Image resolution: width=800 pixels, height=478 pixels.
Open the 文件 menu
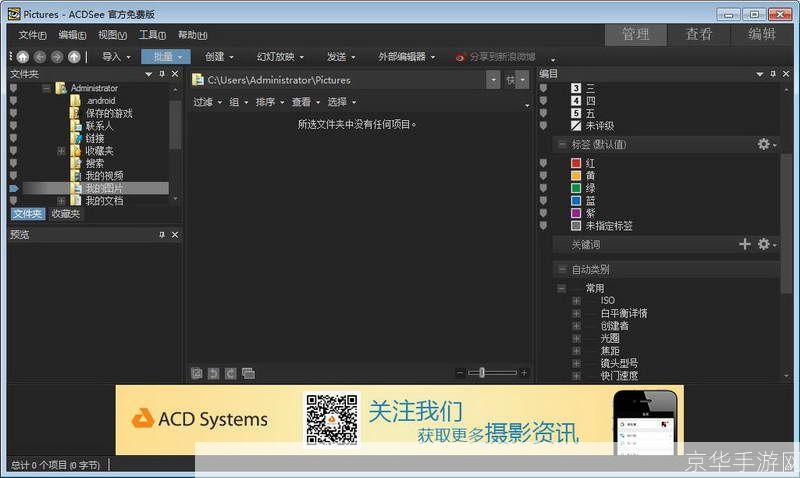pos(32,35)
